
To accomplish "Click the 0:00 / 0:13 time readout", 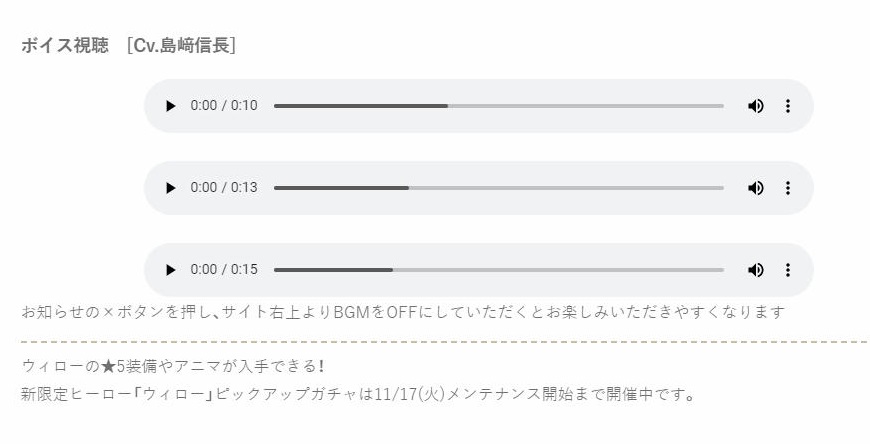I will point(224,188).
